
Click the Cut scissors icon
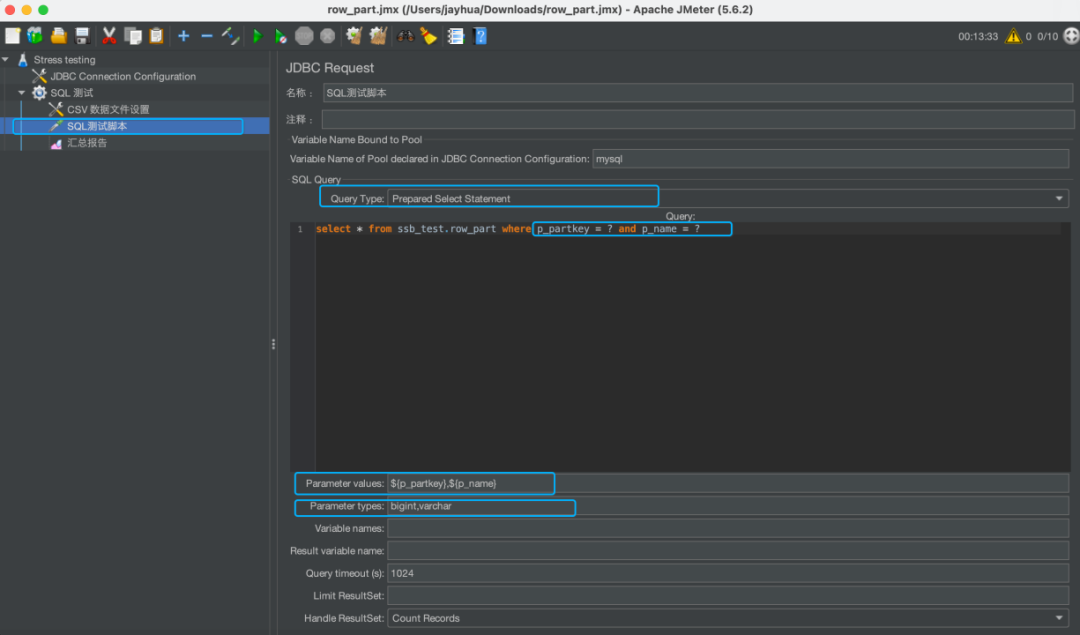[x=108, y=36]
